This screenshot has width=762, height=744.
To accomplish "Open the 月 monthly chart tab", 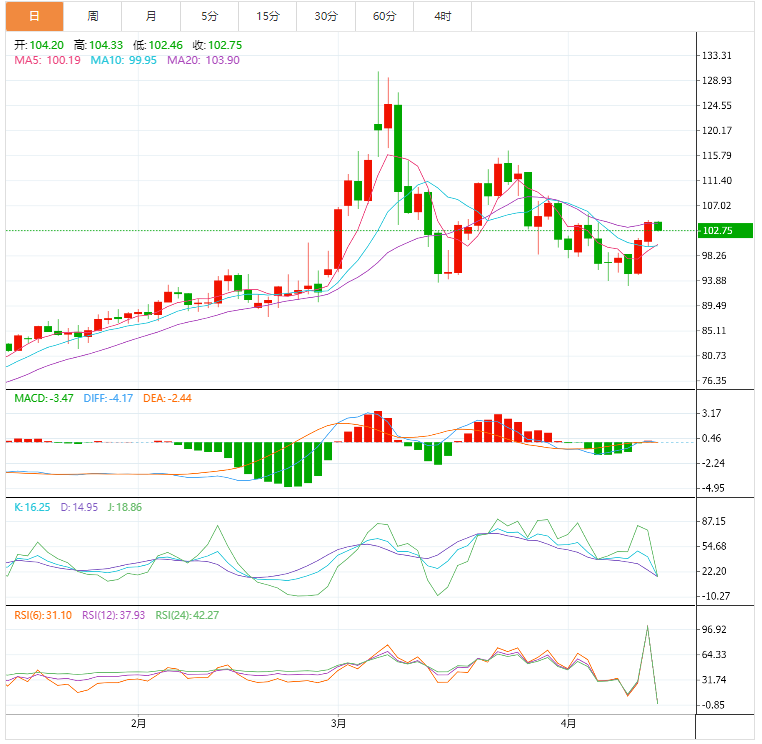I will click(x=150, y=16).
